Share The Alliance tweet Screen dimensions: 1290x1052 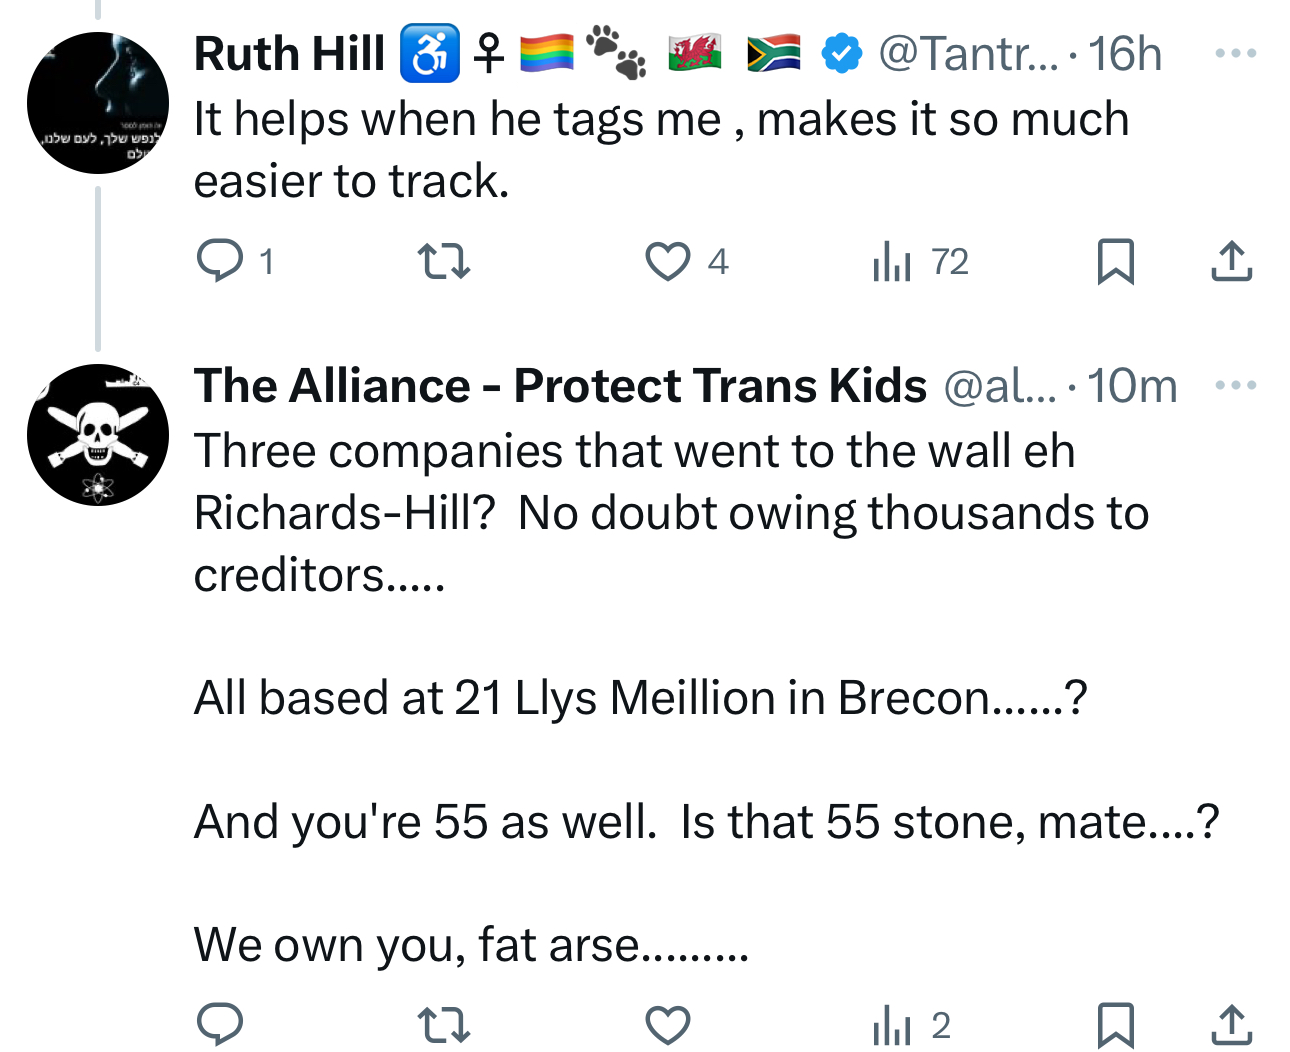tap(1231, 1026)
